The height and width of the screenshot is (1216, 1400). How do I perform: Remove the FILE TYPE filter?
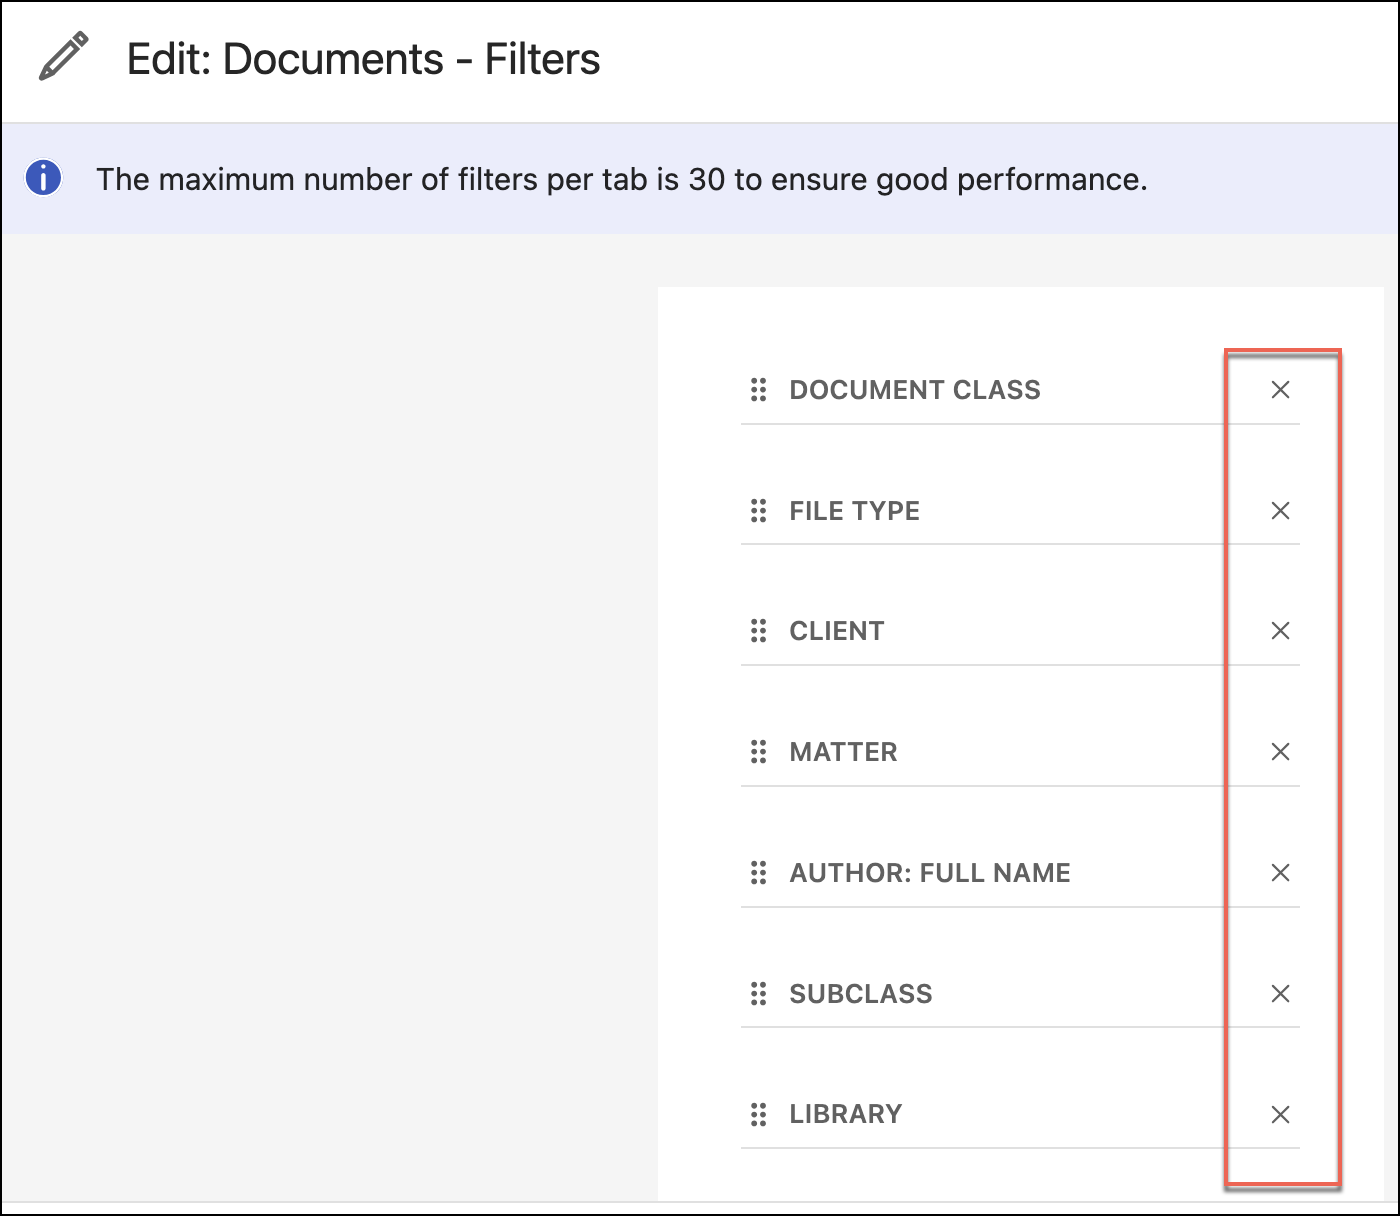point(1280,511)
